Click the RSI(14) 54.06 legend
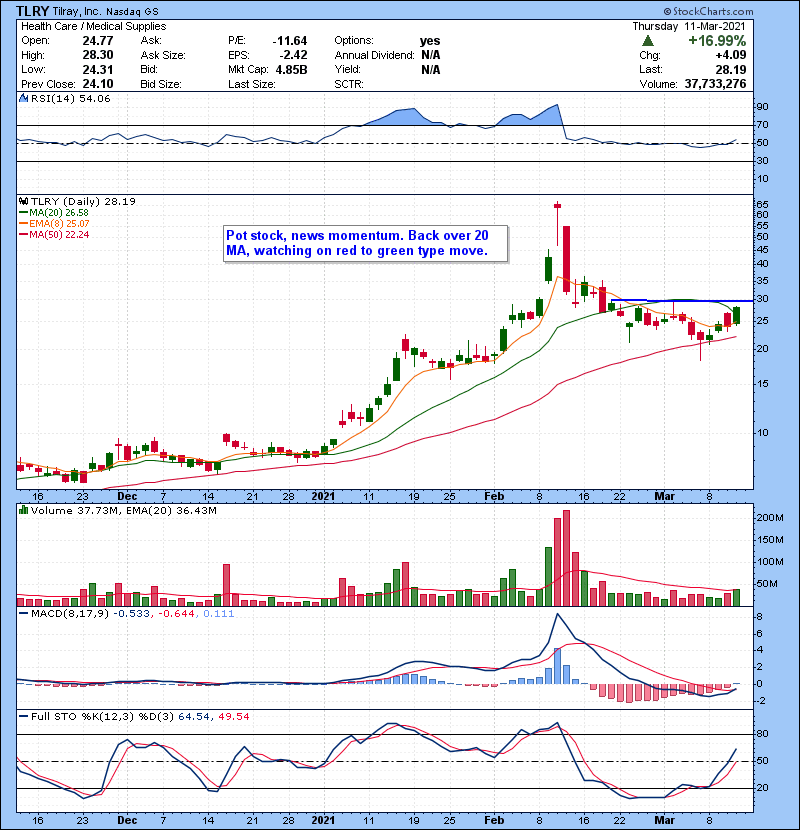The image size is (800, 830). pyautogui.click(x=70, y=98)
